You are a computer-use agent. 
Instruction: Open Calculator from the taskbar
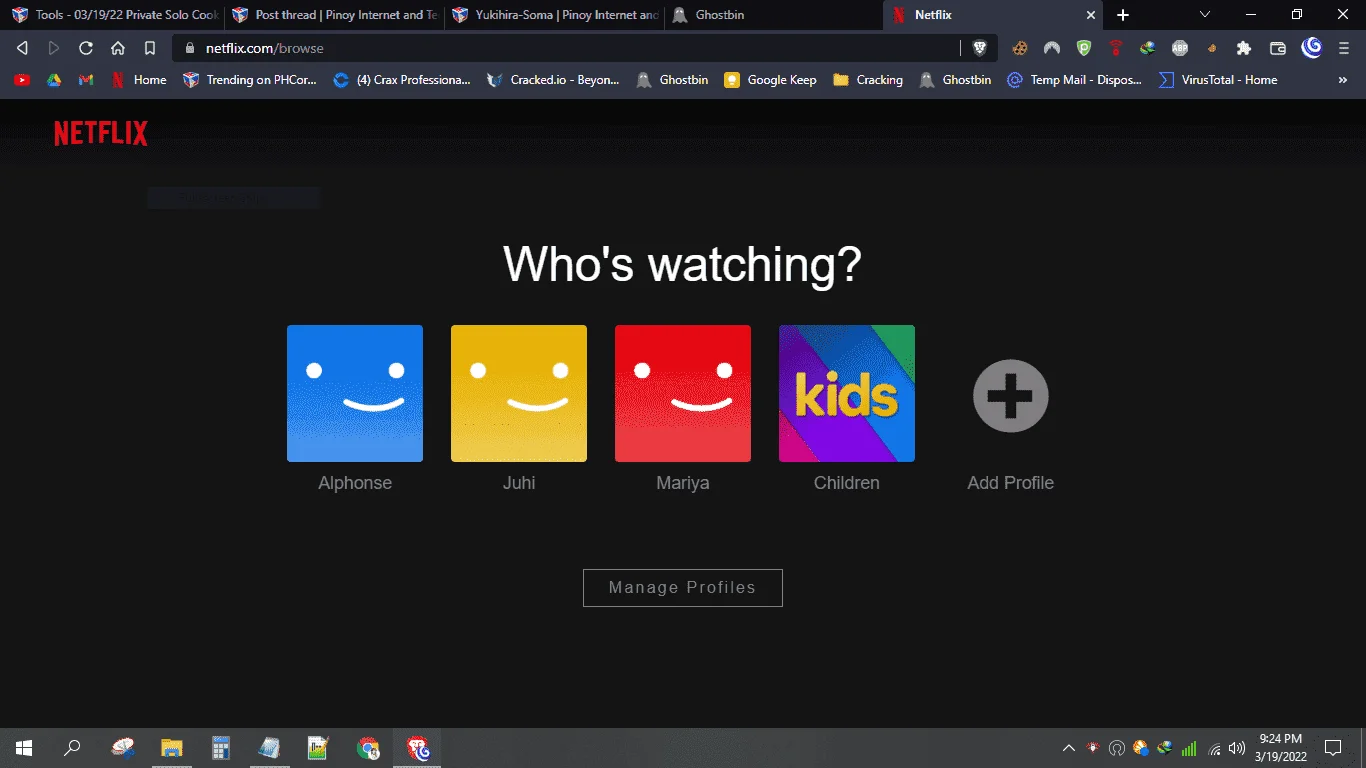[221, 748]
